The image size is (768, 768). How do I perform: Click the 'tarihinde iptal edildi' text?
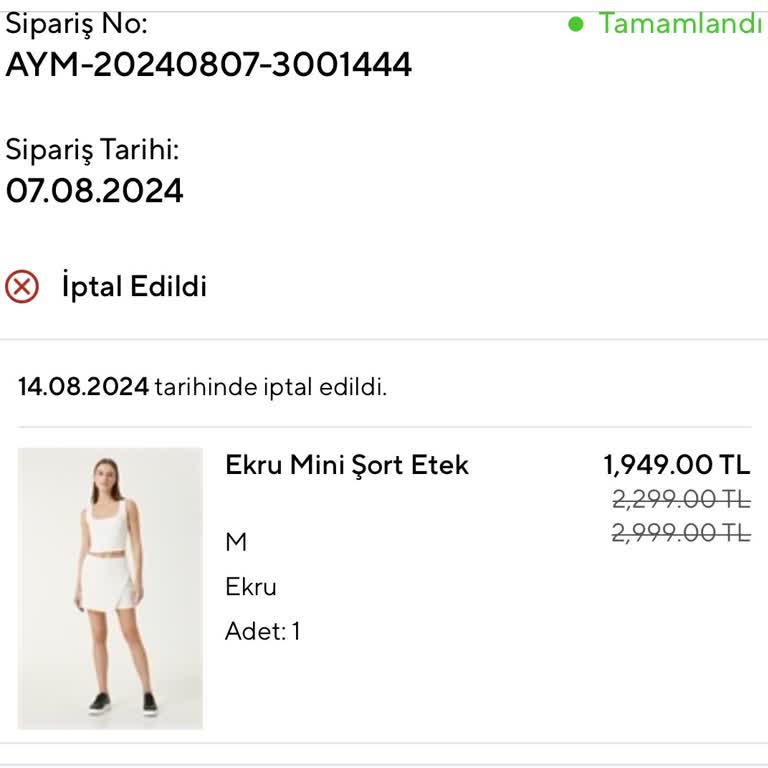click(270, 386)
